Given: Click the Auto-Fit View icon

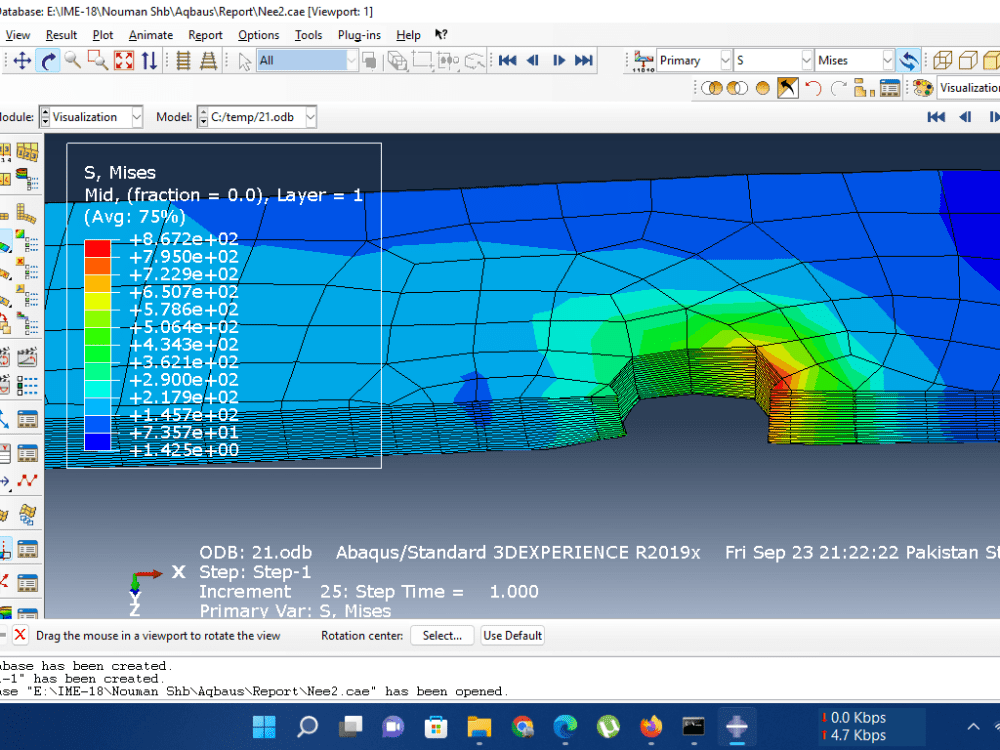Looking at the screenshot, I should [x=124, y=61].
